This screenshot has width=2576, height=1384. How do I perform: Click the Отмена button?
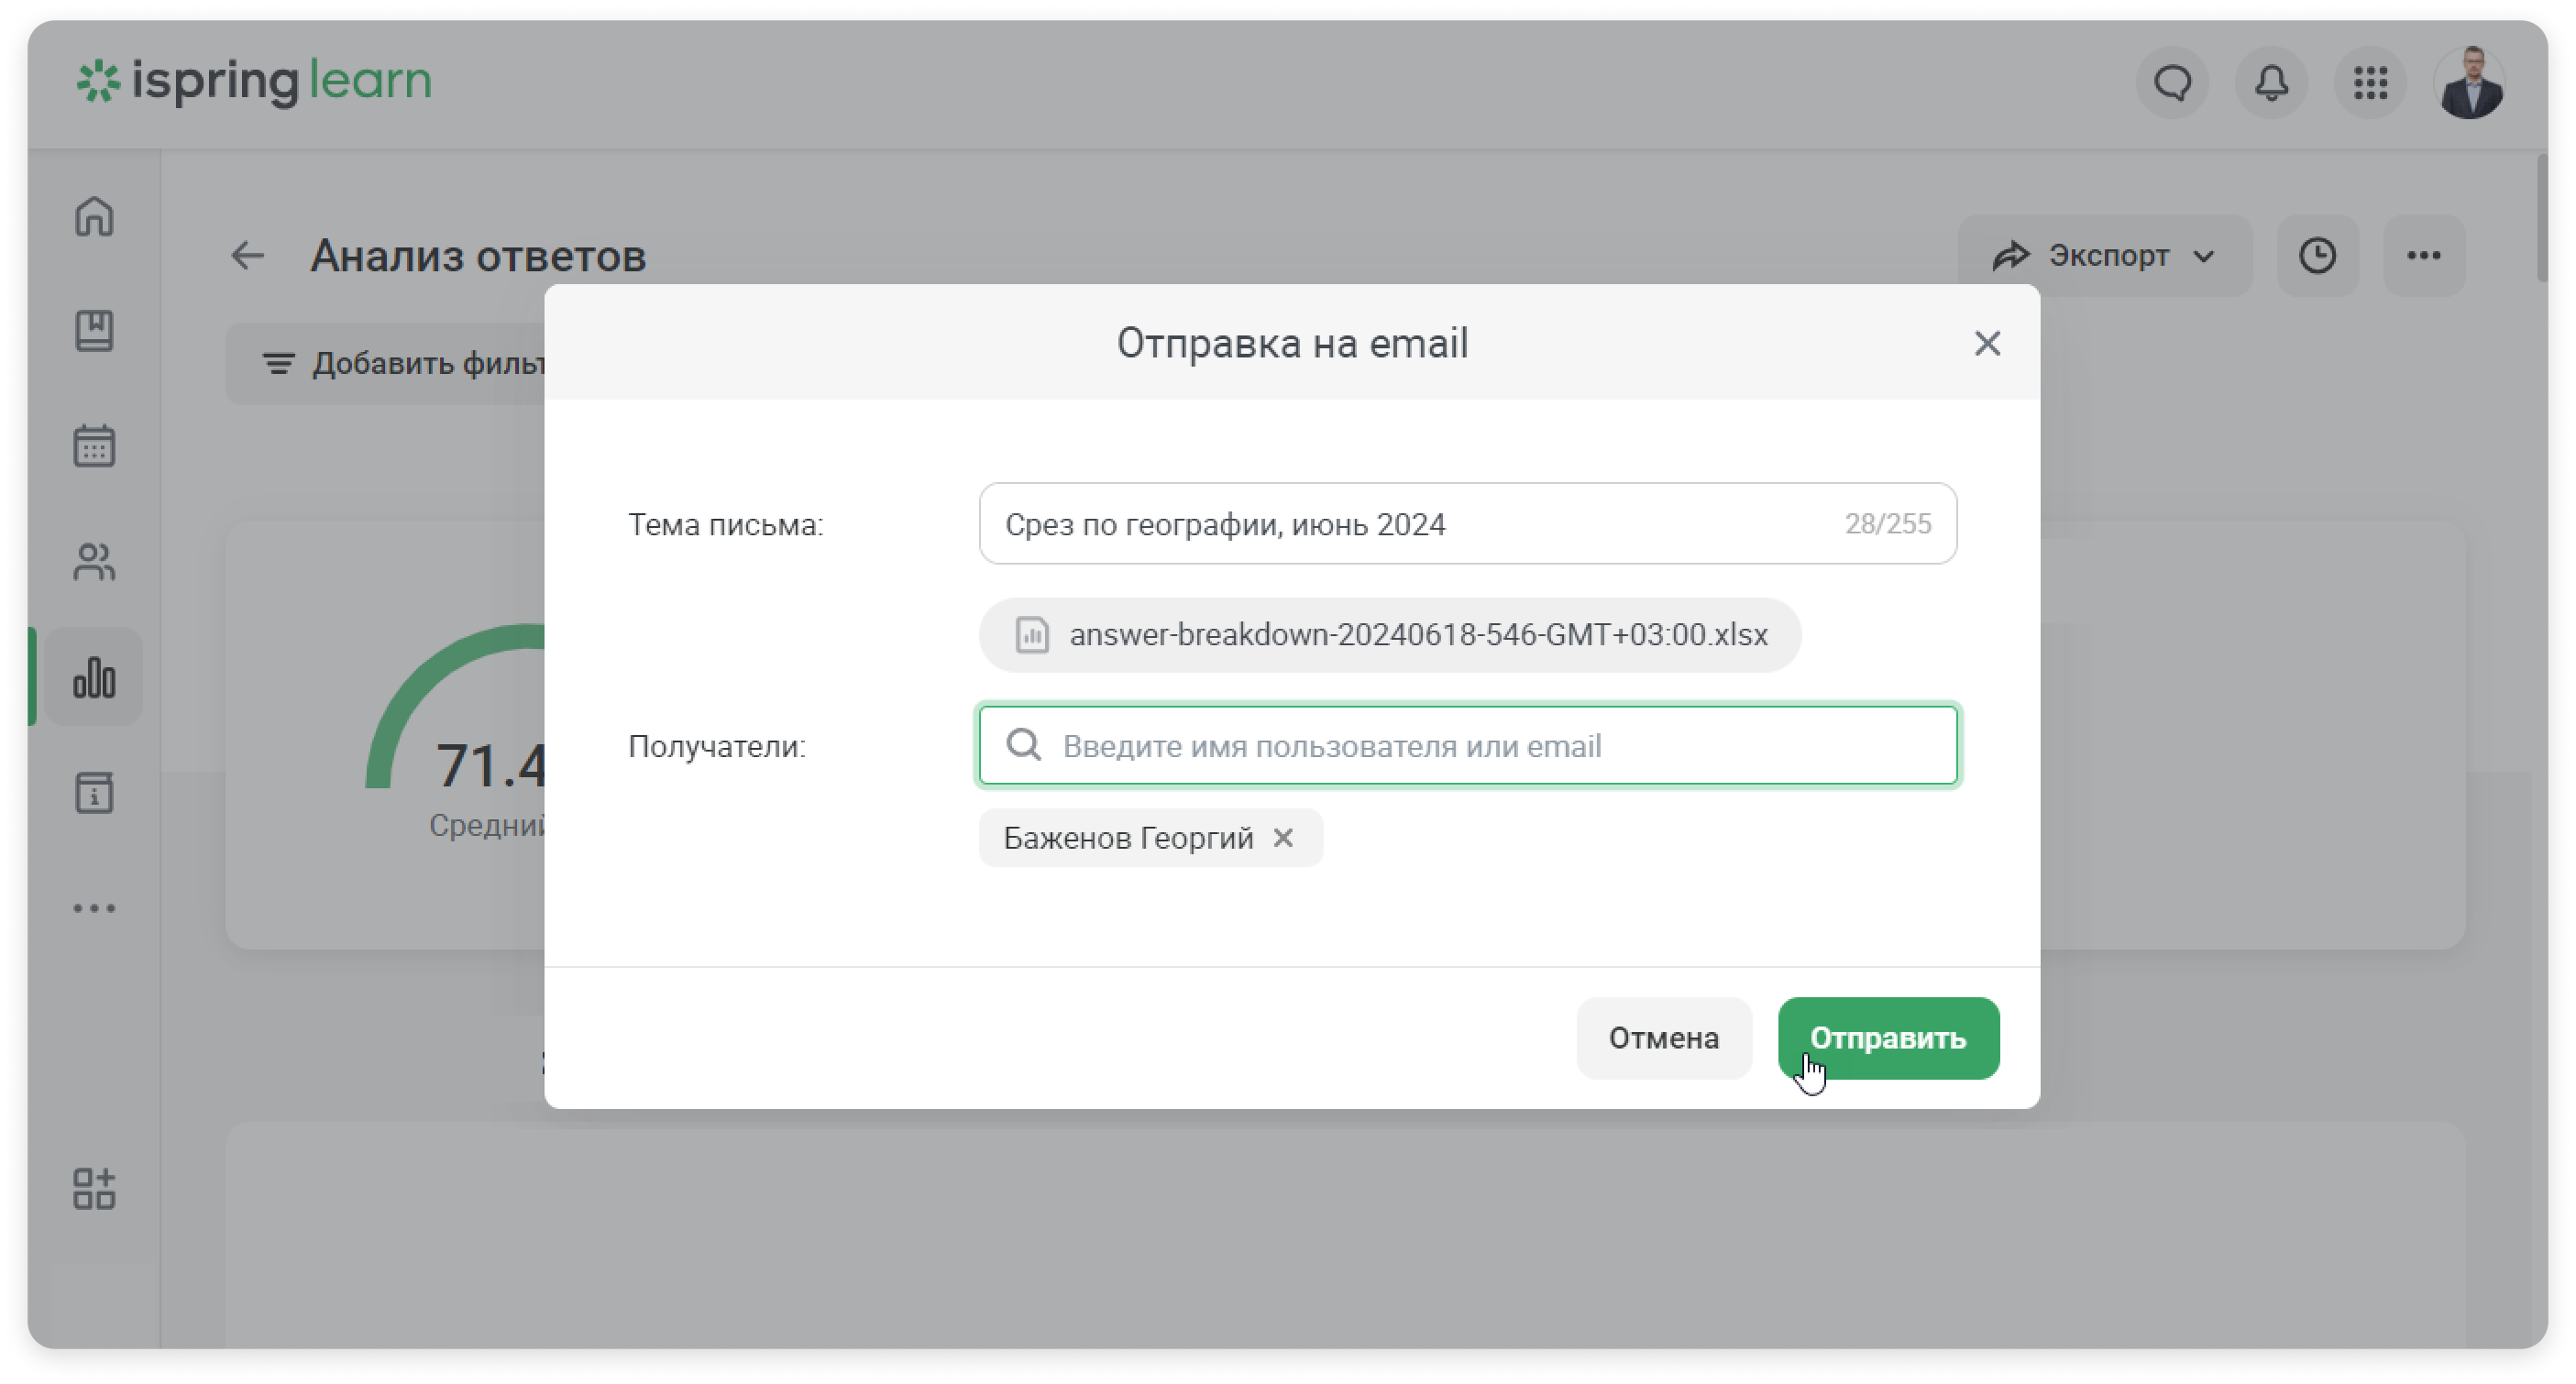1663,1038
